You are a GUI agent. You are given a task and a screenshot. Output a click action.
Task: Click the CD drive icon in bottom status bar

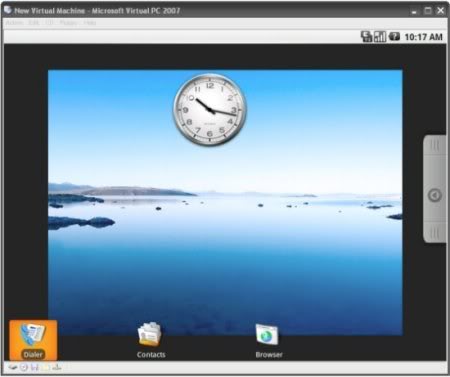click(x=24, y=367)
